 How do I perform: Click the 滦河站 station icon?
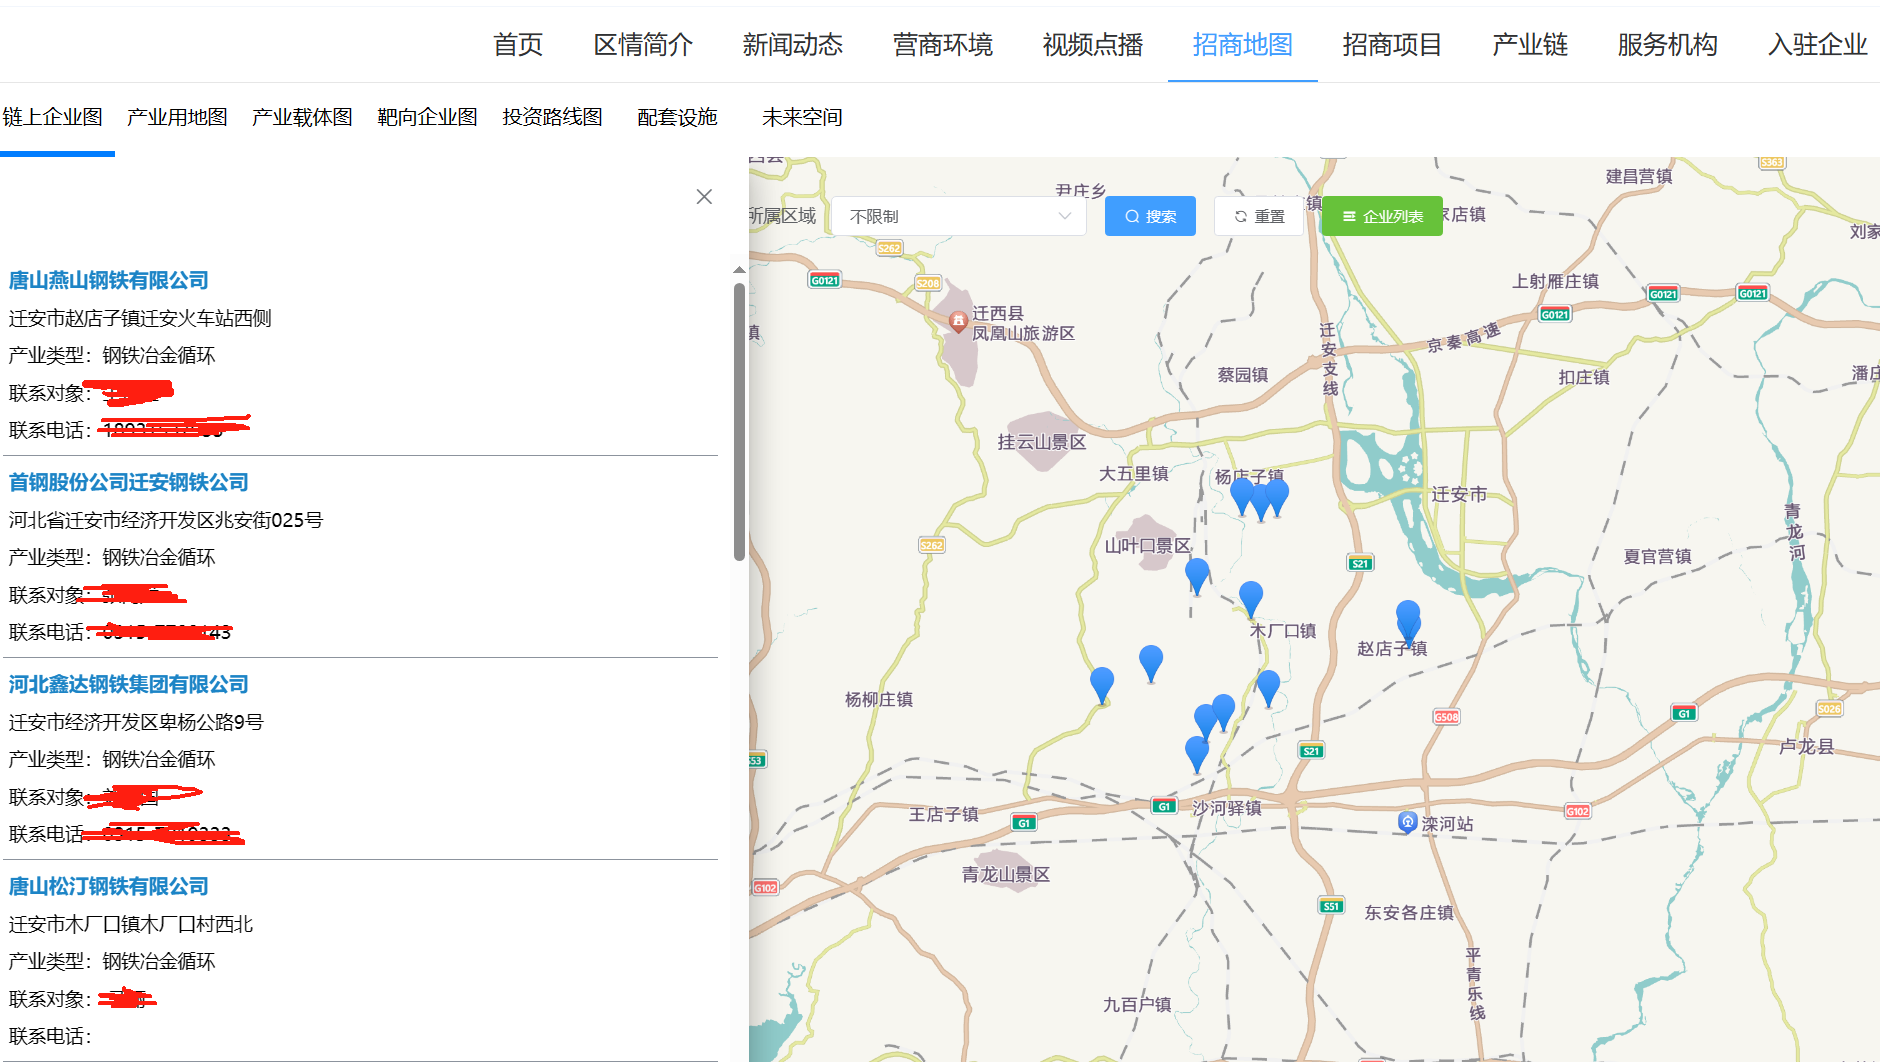tap(1407, 822)
